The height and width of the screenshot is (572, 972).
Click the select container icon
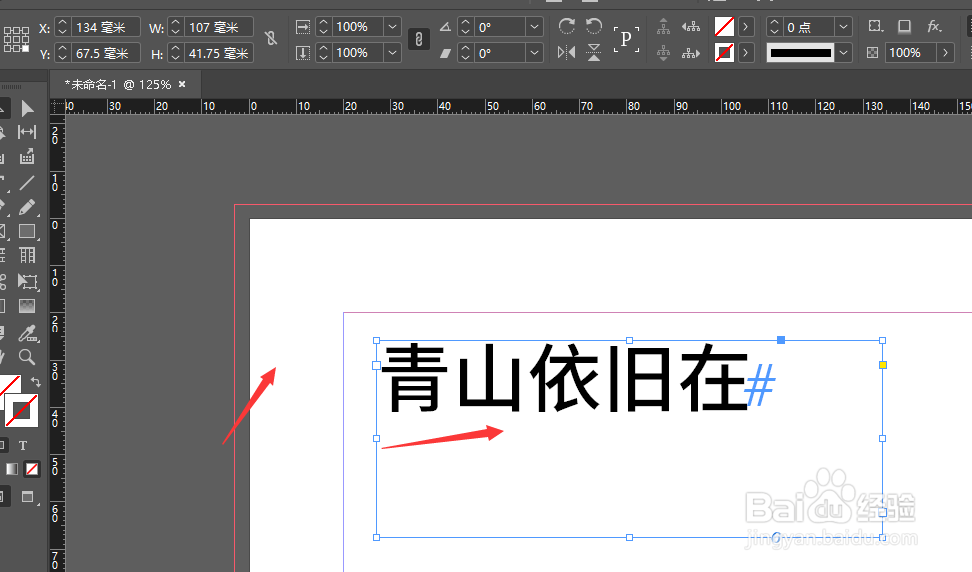(663, 27)
